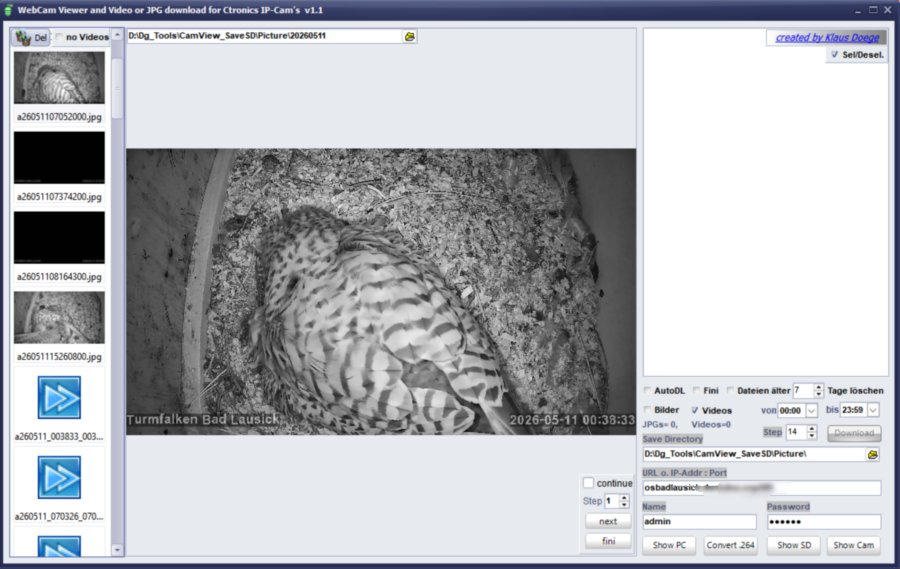
Task: Click the Password input field
Action: point(824,521)
